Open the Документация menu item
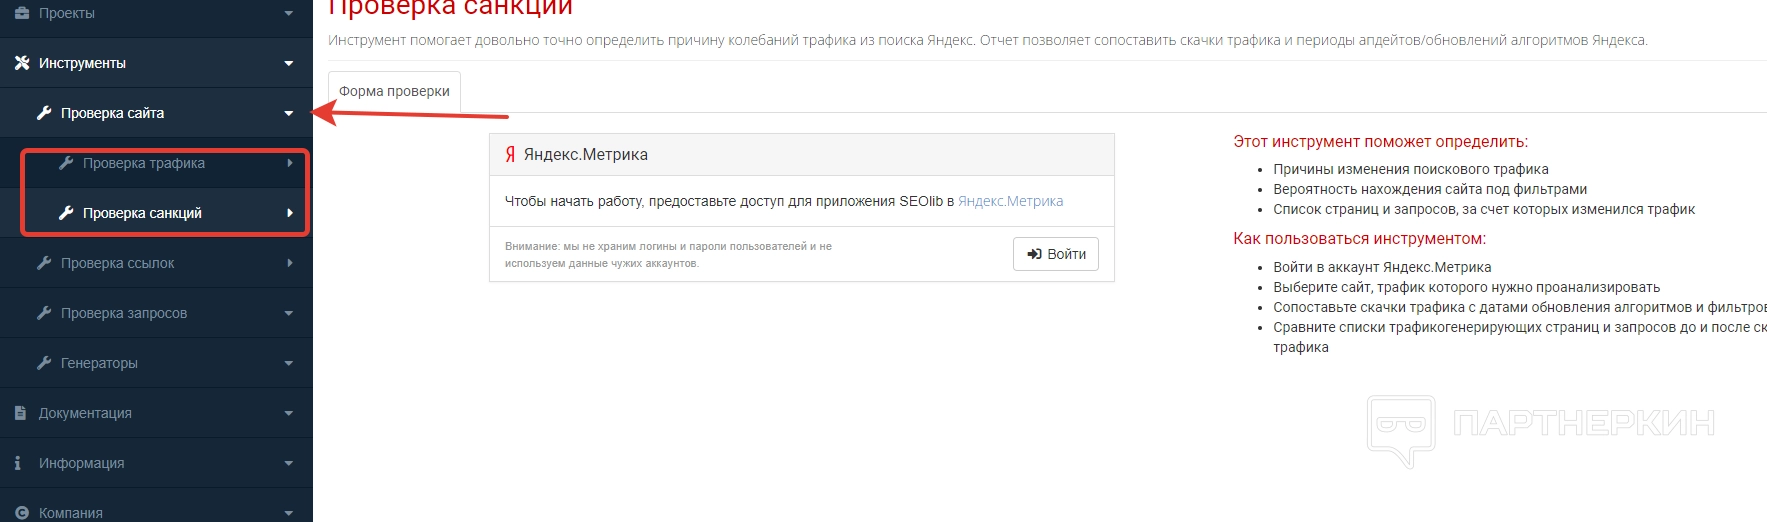The height and width of the screenshot is (522, 1767). click(156, 413)
